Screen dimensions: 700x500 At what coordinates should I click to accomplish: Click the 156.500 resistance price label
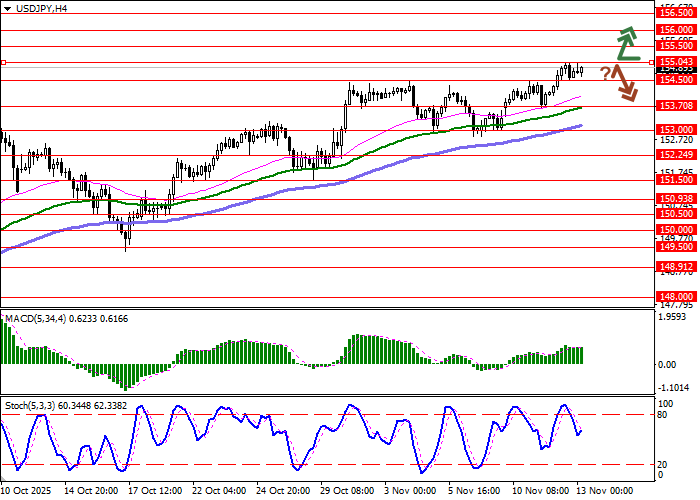tap(676, 14)
